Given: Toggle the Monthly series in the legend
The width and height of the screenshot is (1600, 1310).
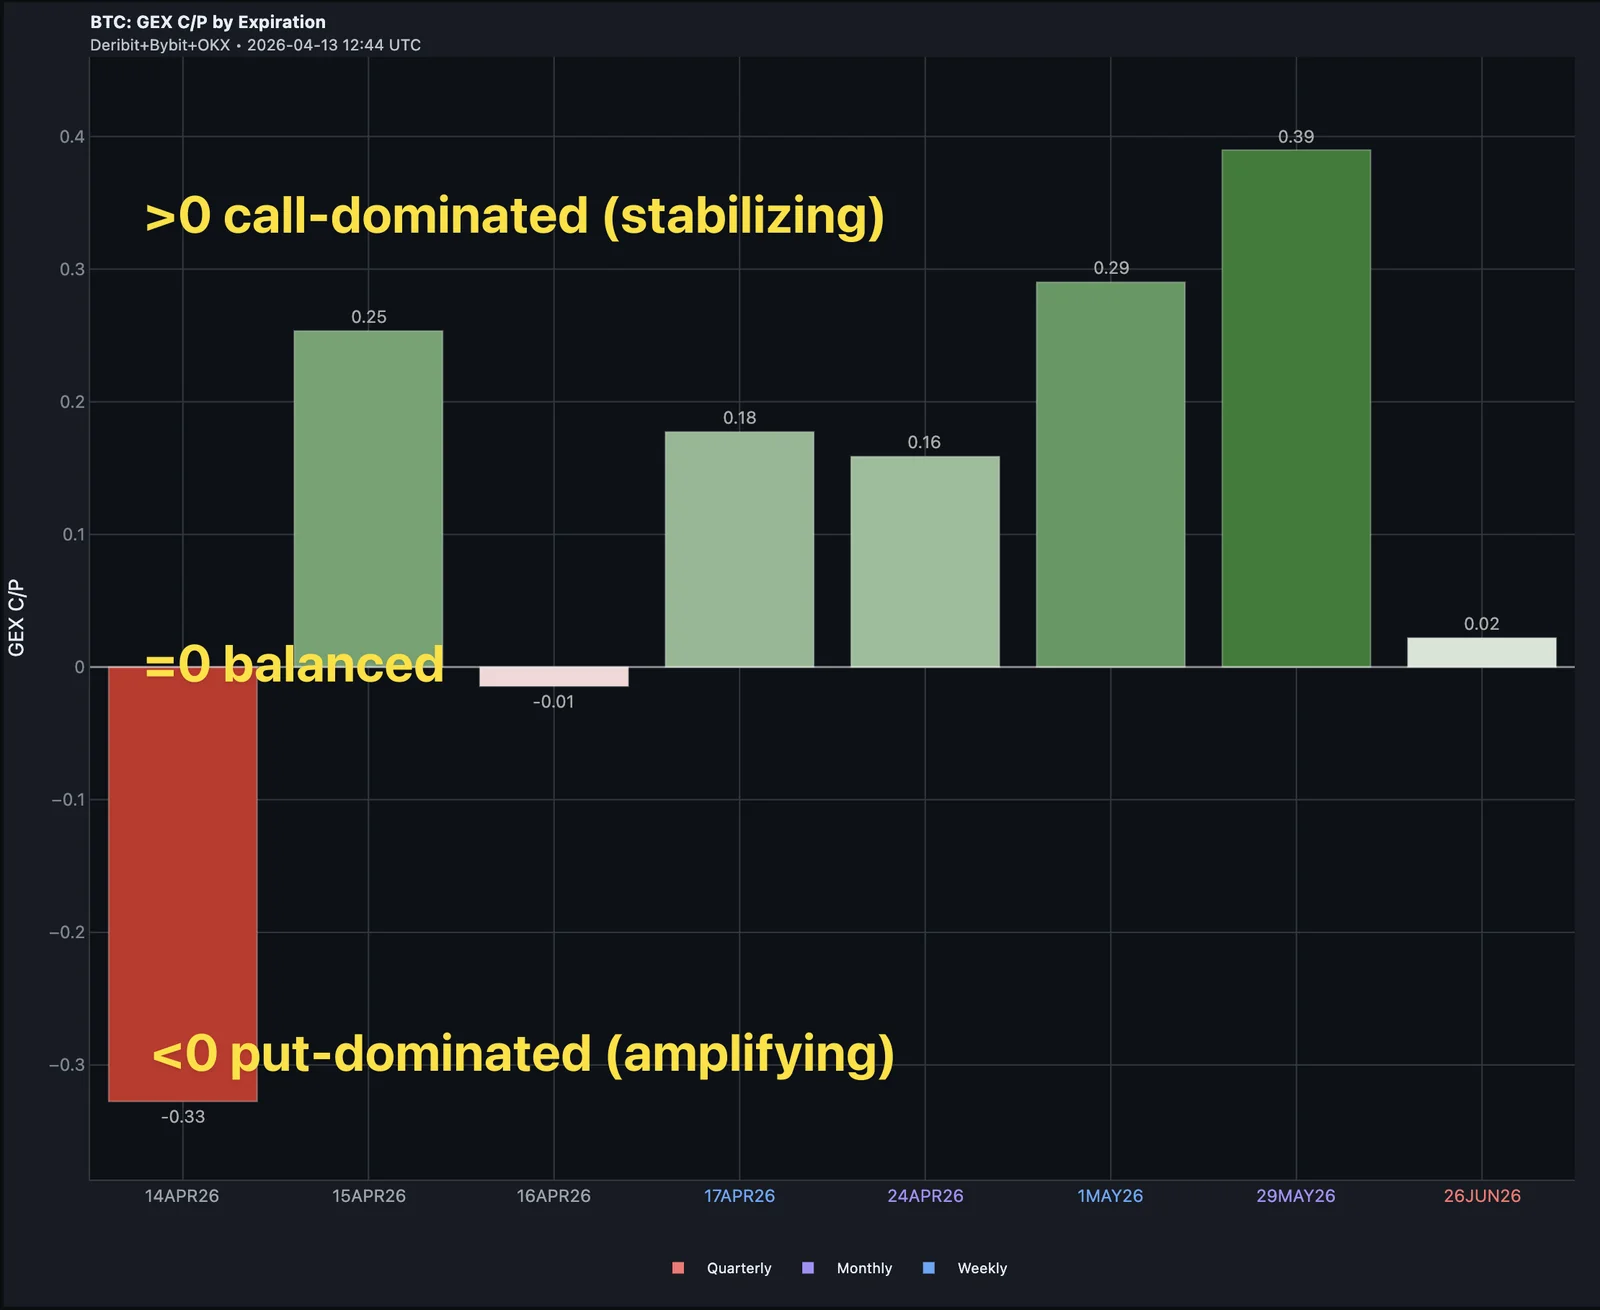Looking at the screenshot, I should (x=863, y=1267).
